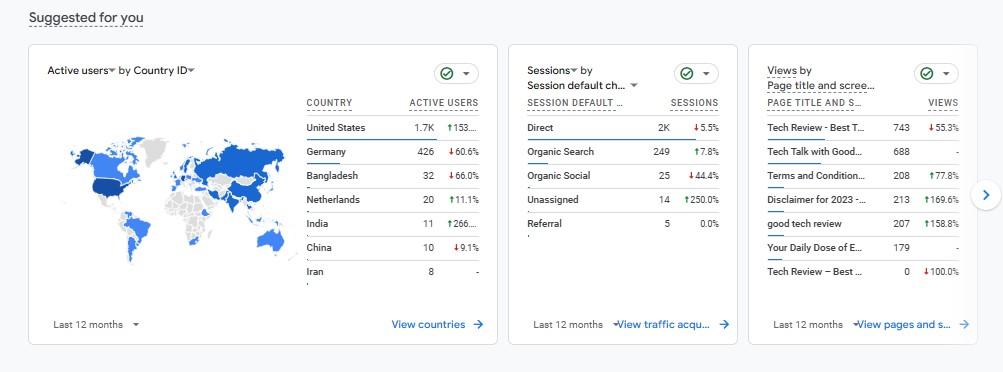Open the View countries link

click(429, 325)
